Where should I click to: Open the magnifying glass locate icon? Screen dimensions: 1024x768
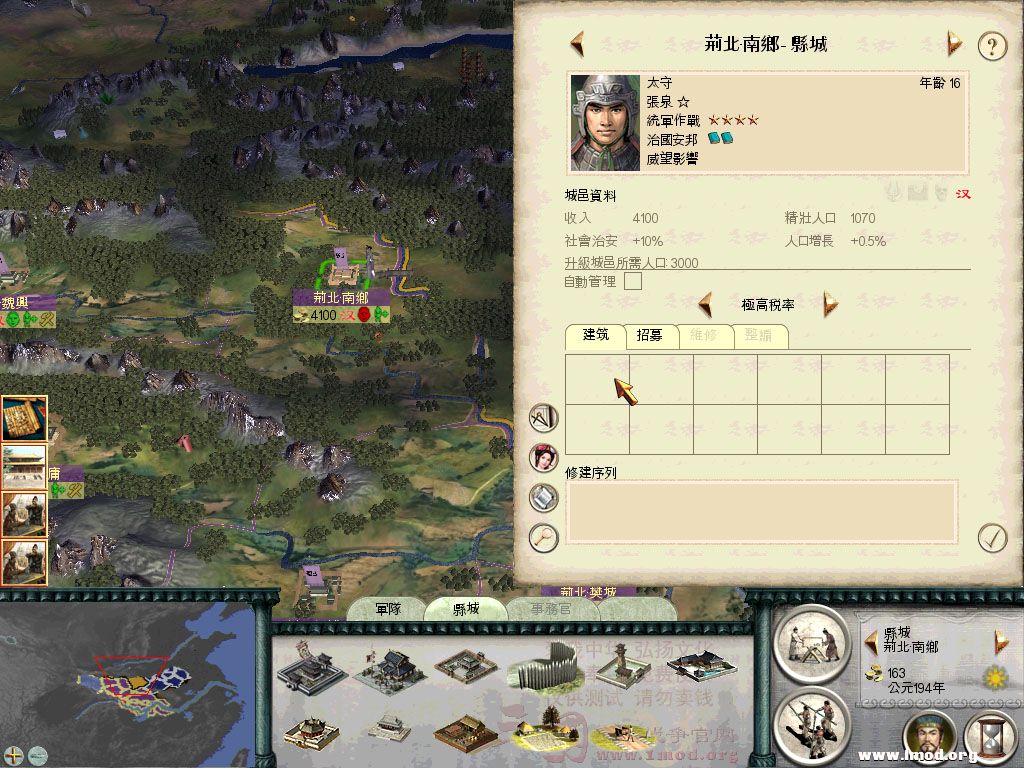point(543,537)
